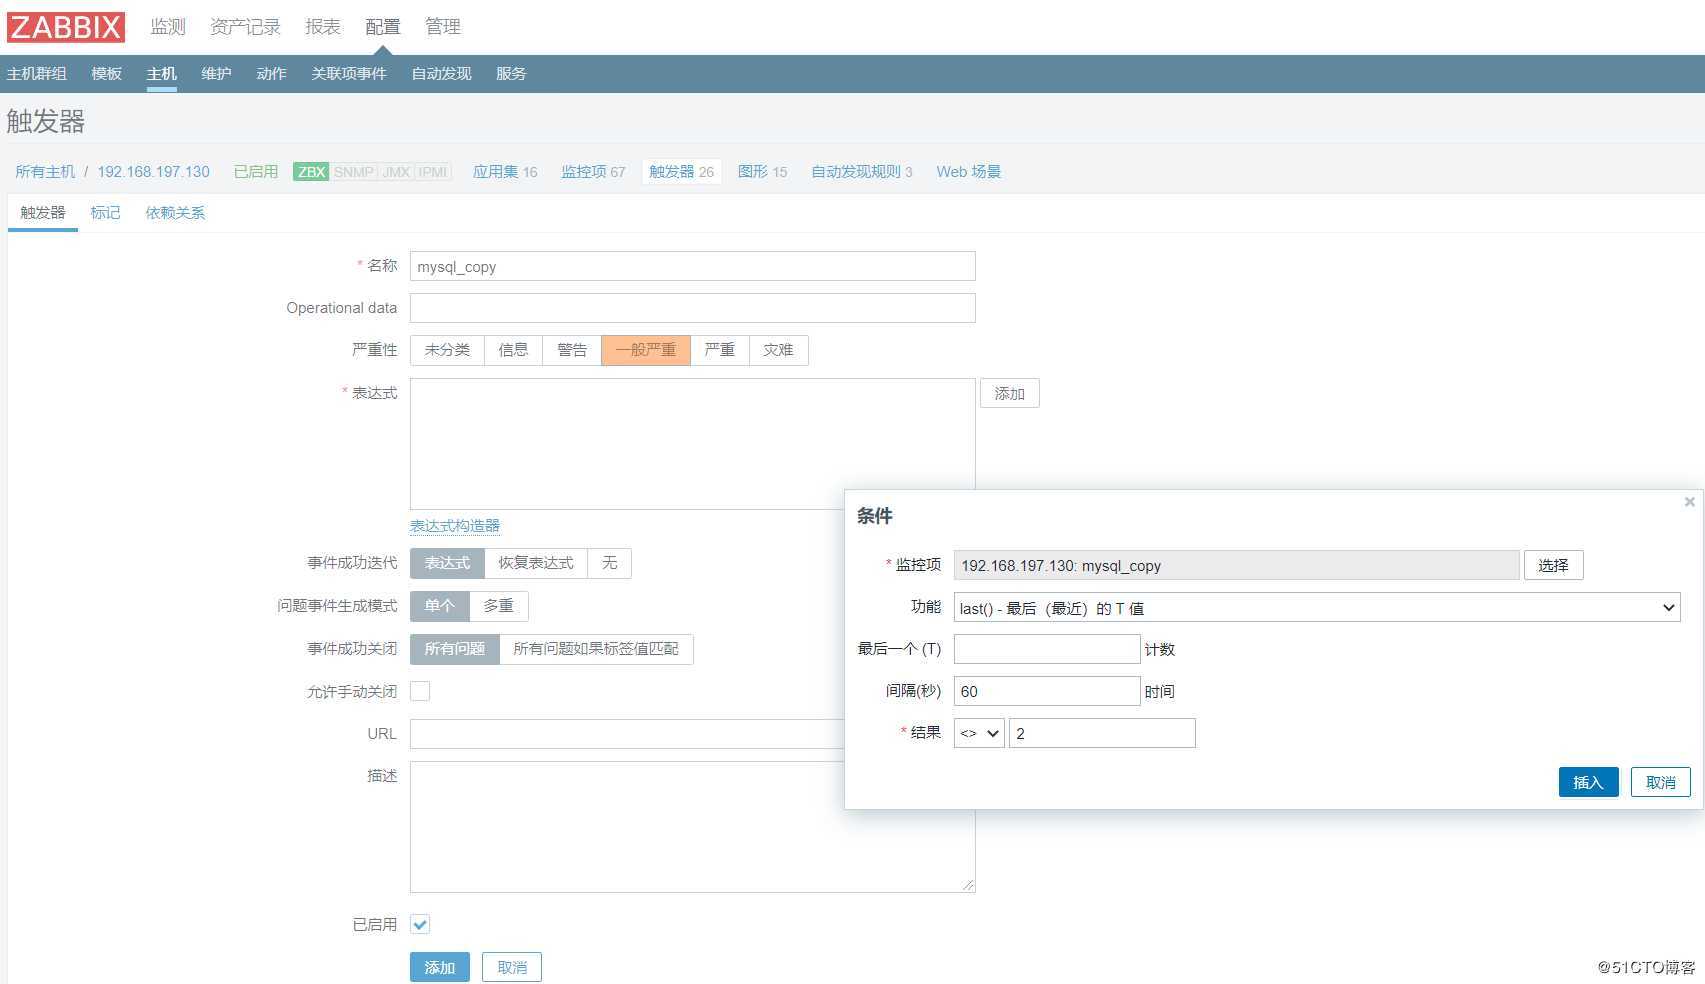
Task: Select 表达式 for 事件成功迭代
Action: click(x=447, y=563)
